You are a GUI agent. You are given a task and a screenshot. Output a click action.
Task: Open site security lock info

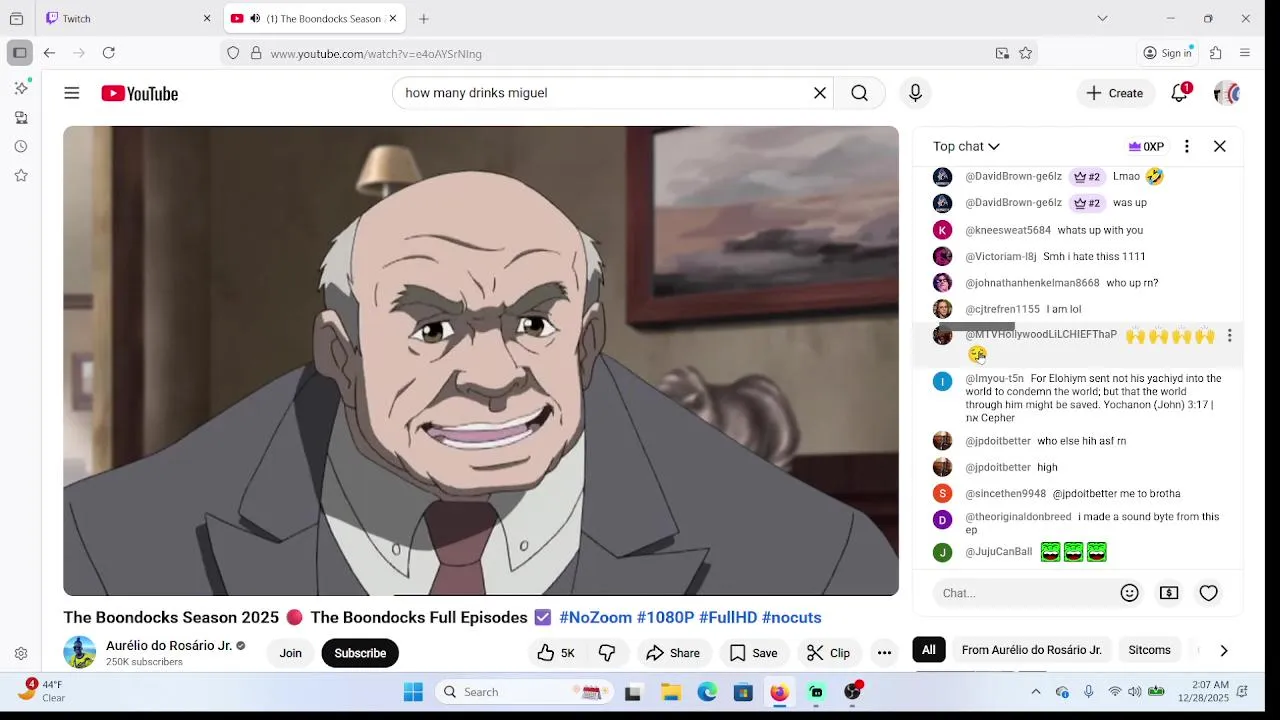tap(256, 53)
